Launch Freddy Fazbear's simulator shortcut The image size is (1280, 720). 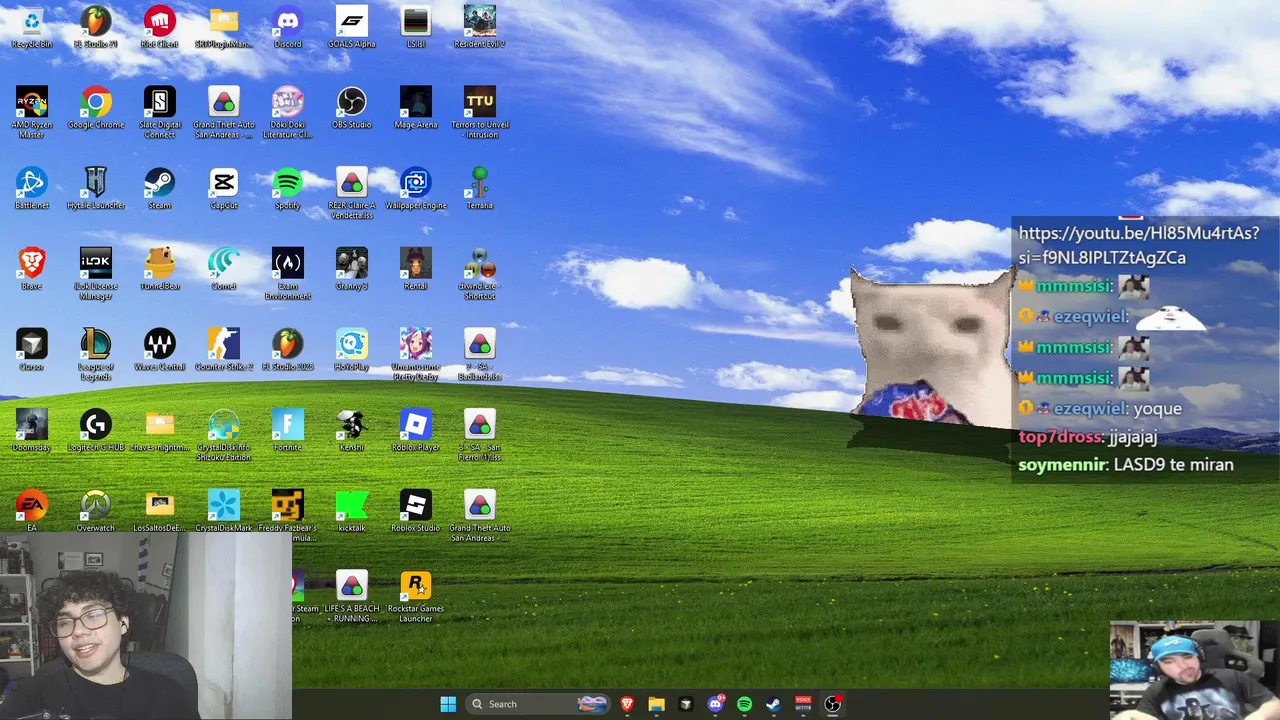tap(288, 515)
